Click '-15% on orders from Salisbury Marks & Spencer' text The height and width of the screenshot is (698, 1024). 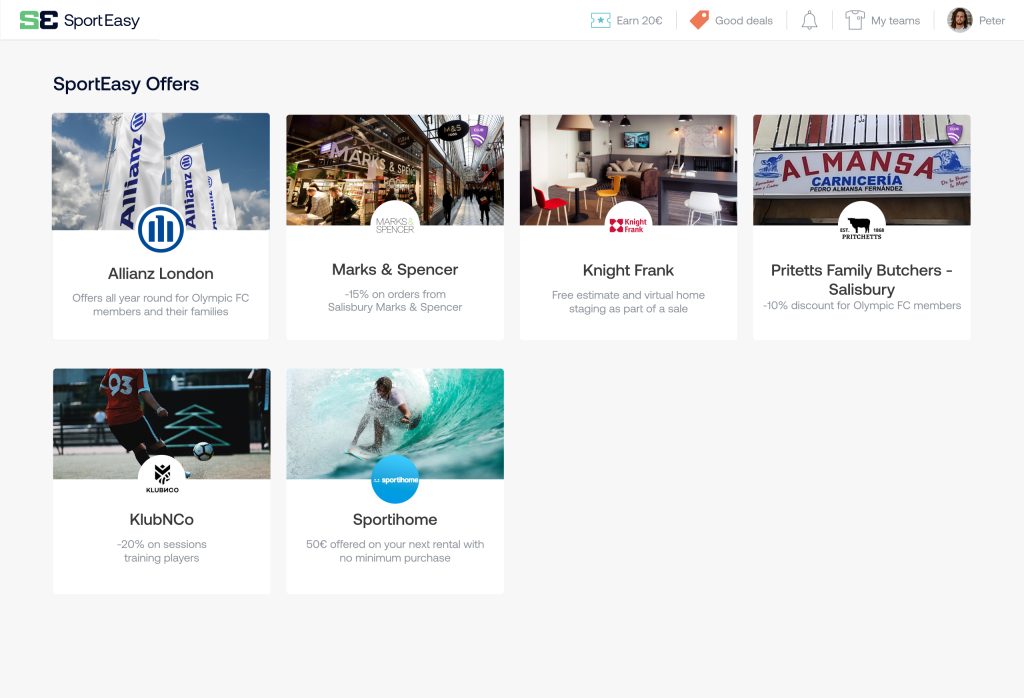tap(395, 300)
